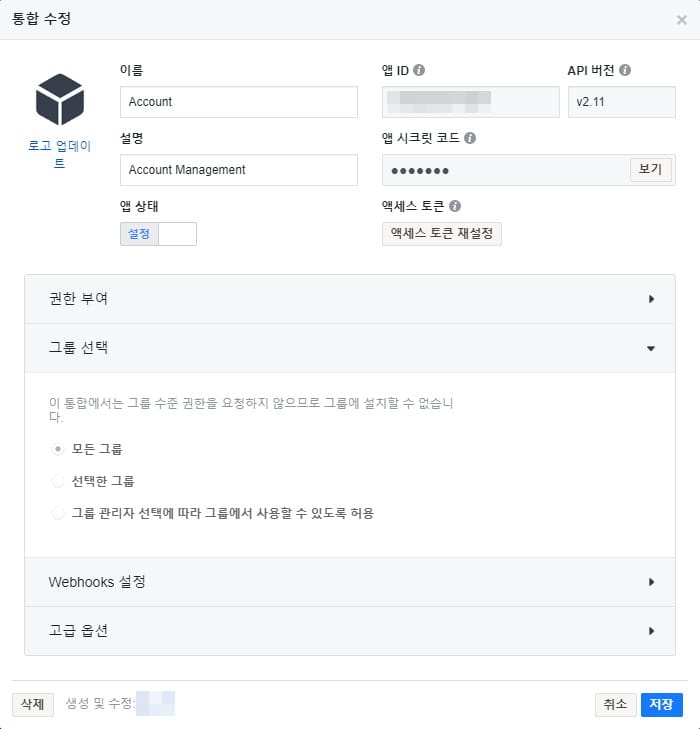
Task: Click the app cube logo icon
Action: [59, 99]
